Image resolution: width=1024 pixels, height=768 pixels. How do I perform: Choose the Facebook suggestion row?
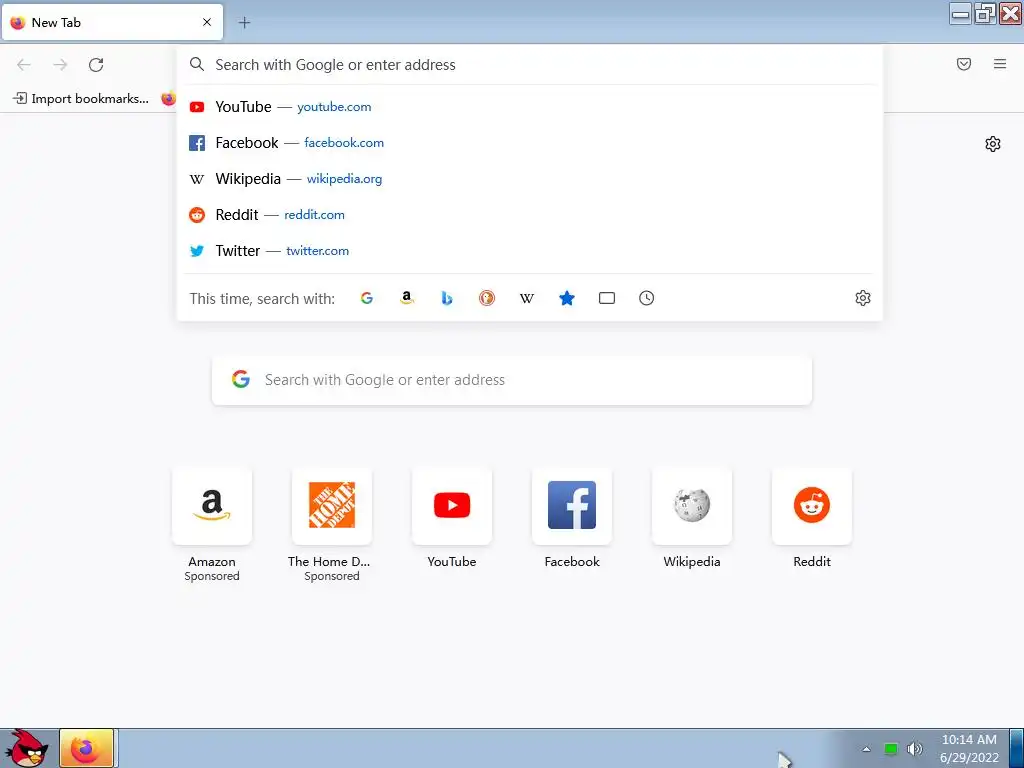[x=530, y=143]
